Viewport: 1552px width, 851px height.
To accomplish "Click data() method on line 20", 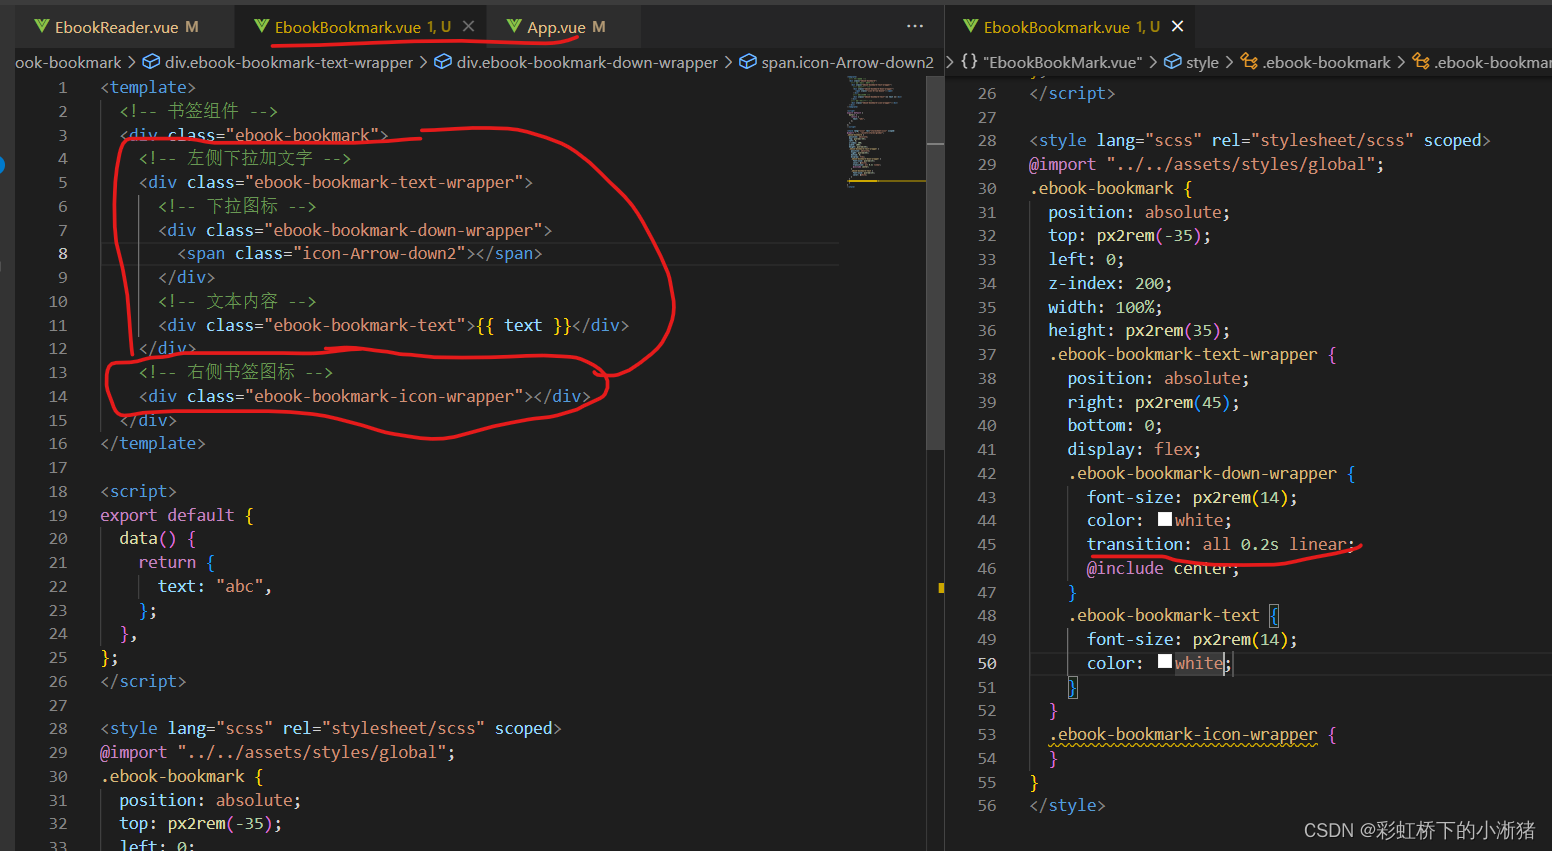I will tap(148, 538).
